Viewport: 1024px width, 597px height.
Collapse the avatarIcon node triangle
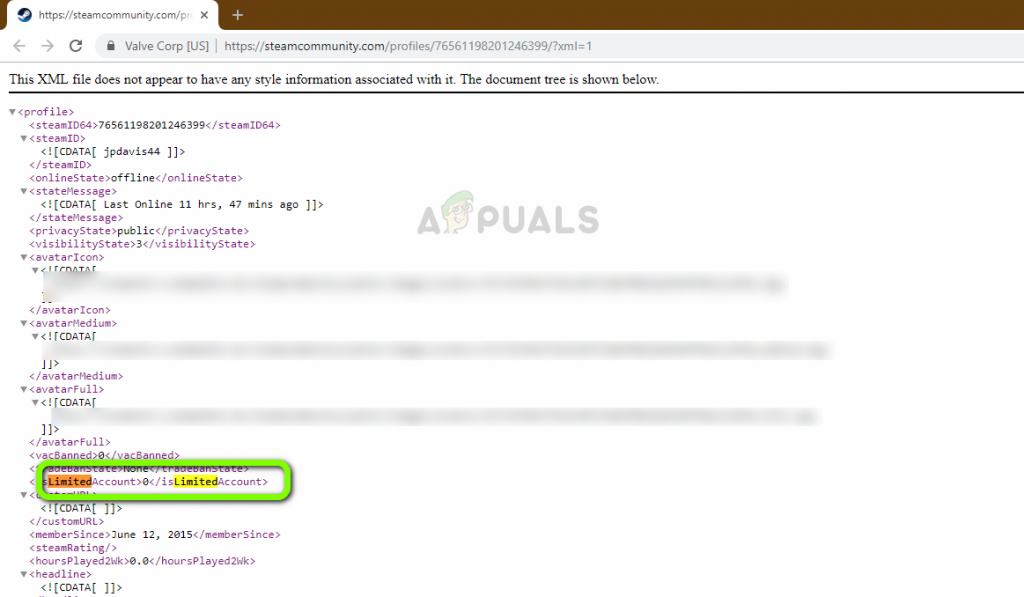[24, 257]
